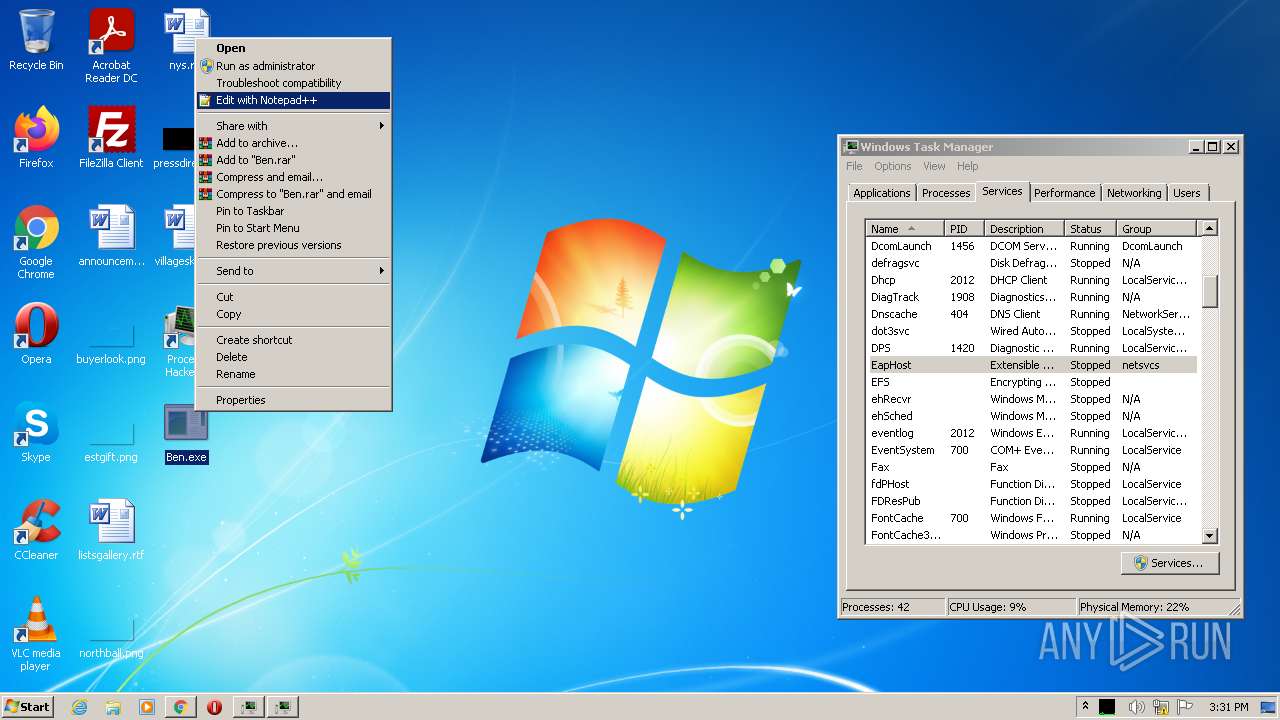Expand the Send to submenu
This screenshot has height=720, width=1280.
coord(293,271)
